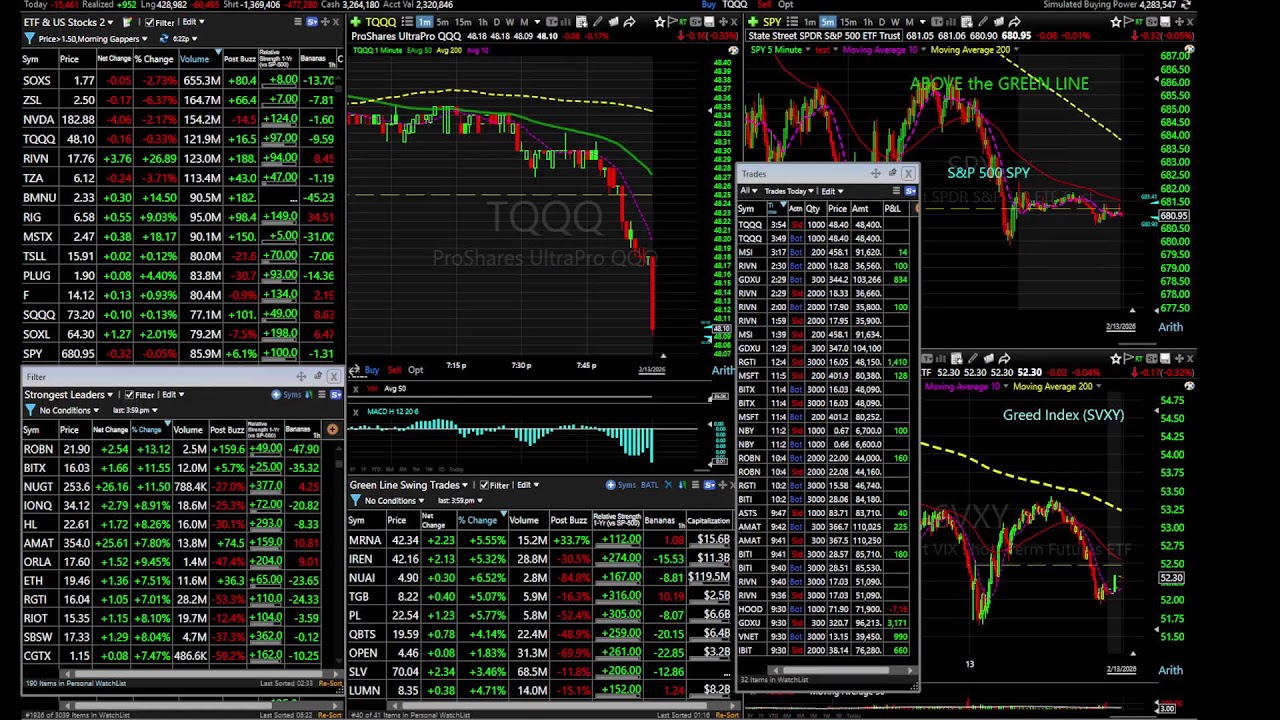
Task: Open the list icon next to TQQQ symbol
Action: click(x=407, y=22)
